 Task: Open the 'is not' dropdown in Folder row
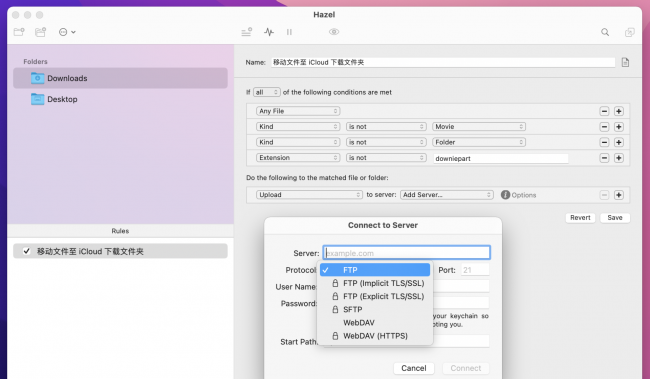[386, 142]
